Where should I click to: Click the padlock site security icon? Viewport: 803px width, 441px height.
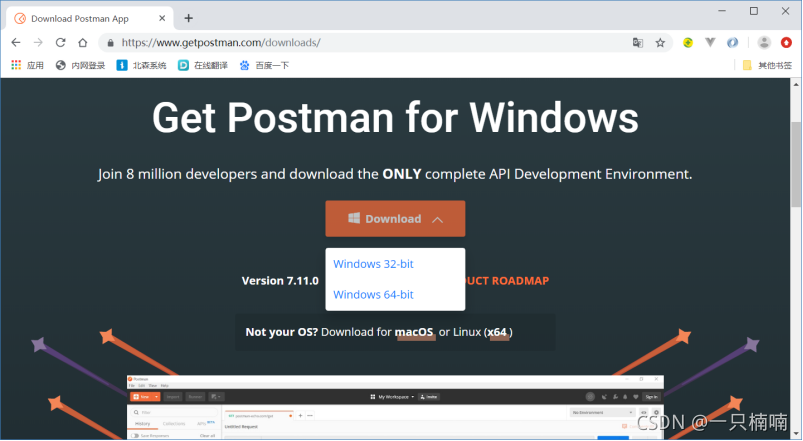pos(110,43)
